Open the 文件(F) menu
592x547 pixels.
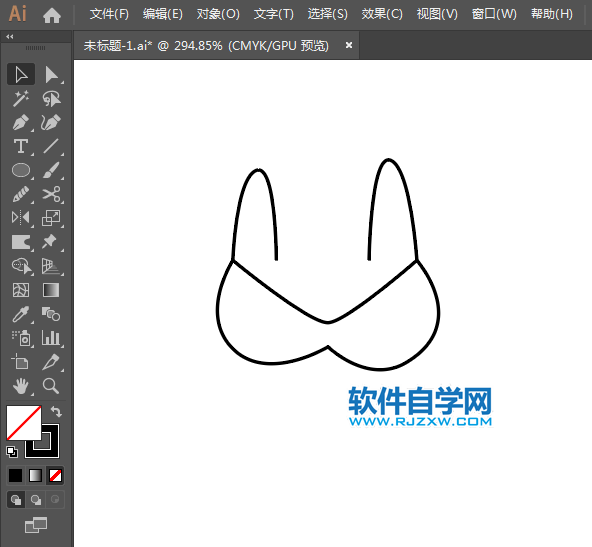coord(109,14)
